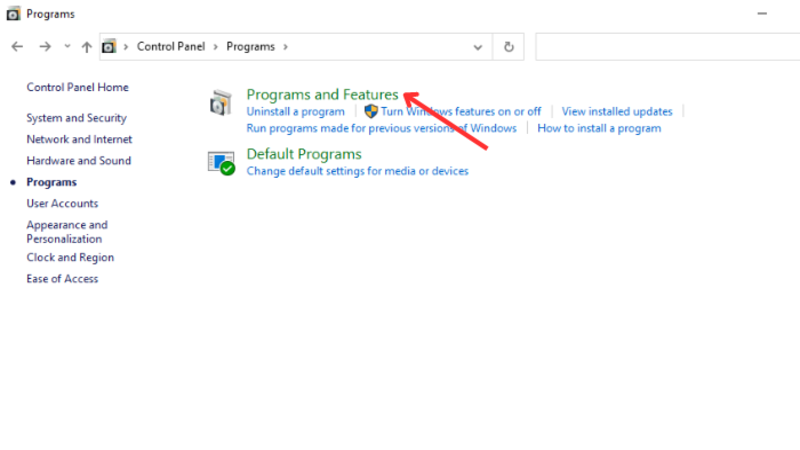Image resolution: width=800 pixels, height=450 pixels.
Task: Expand chevron after Control Panel breadcrumb
Action: pos(215,46)
